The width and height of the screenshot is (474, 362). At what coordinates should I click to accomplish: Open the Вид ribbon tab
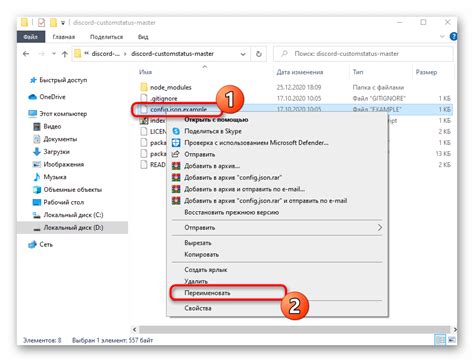[143, 37]
